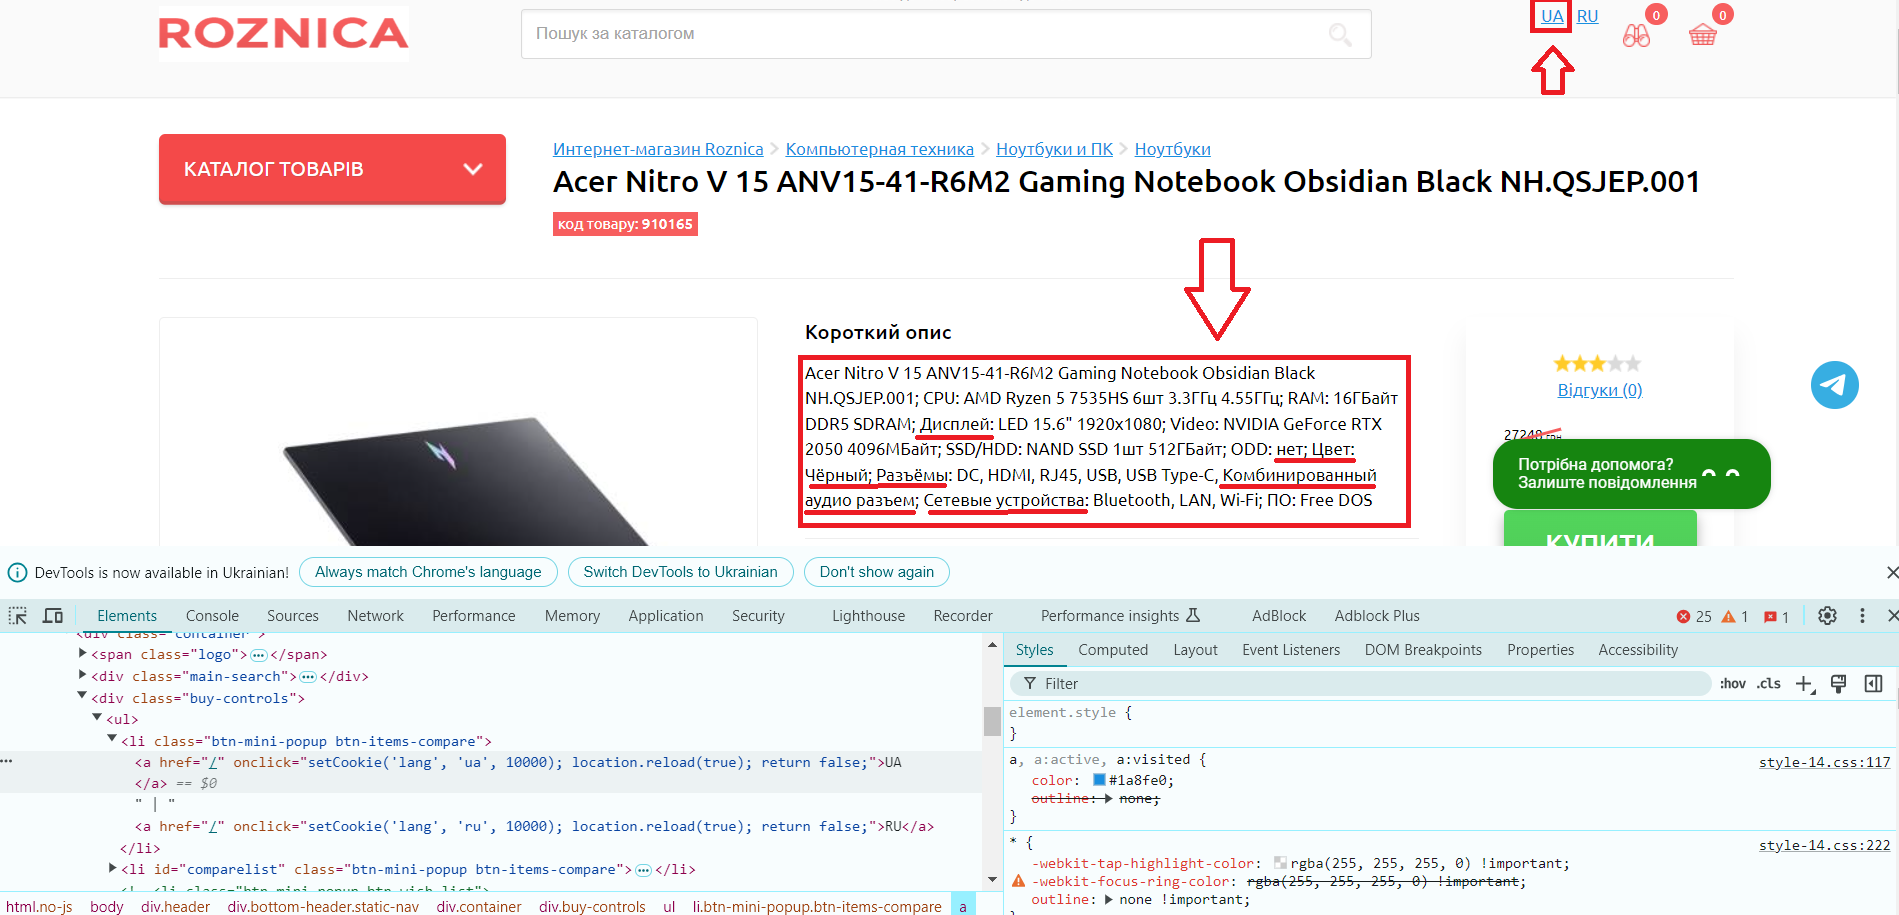Click the Ноутбуки и ПК breadcrumb link
The height and width of the screenshot is (915, 1899).
click(1054, 149)
